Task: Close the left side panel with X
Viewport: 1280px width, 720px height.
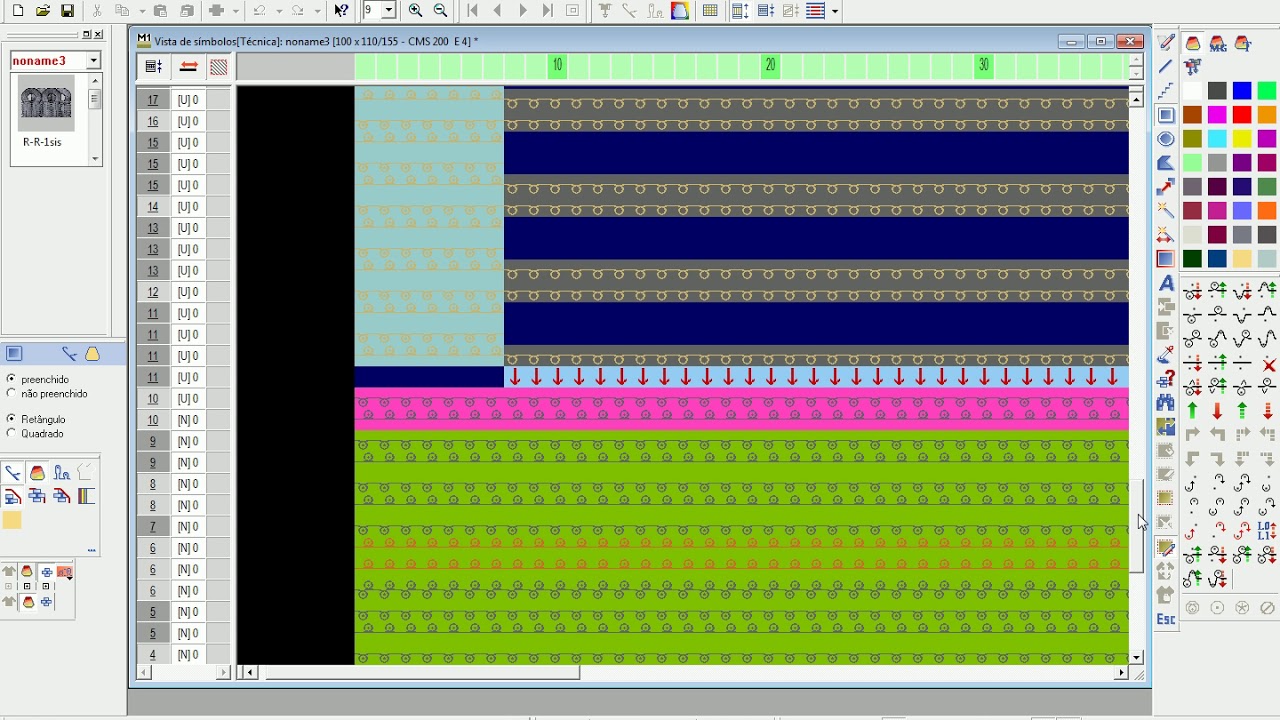Action: tap(98, 34)
